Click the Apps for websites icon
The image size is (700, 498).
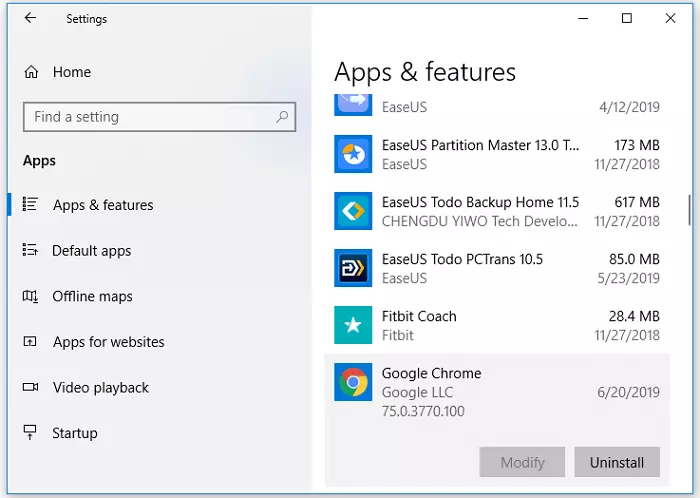(30, 342)
